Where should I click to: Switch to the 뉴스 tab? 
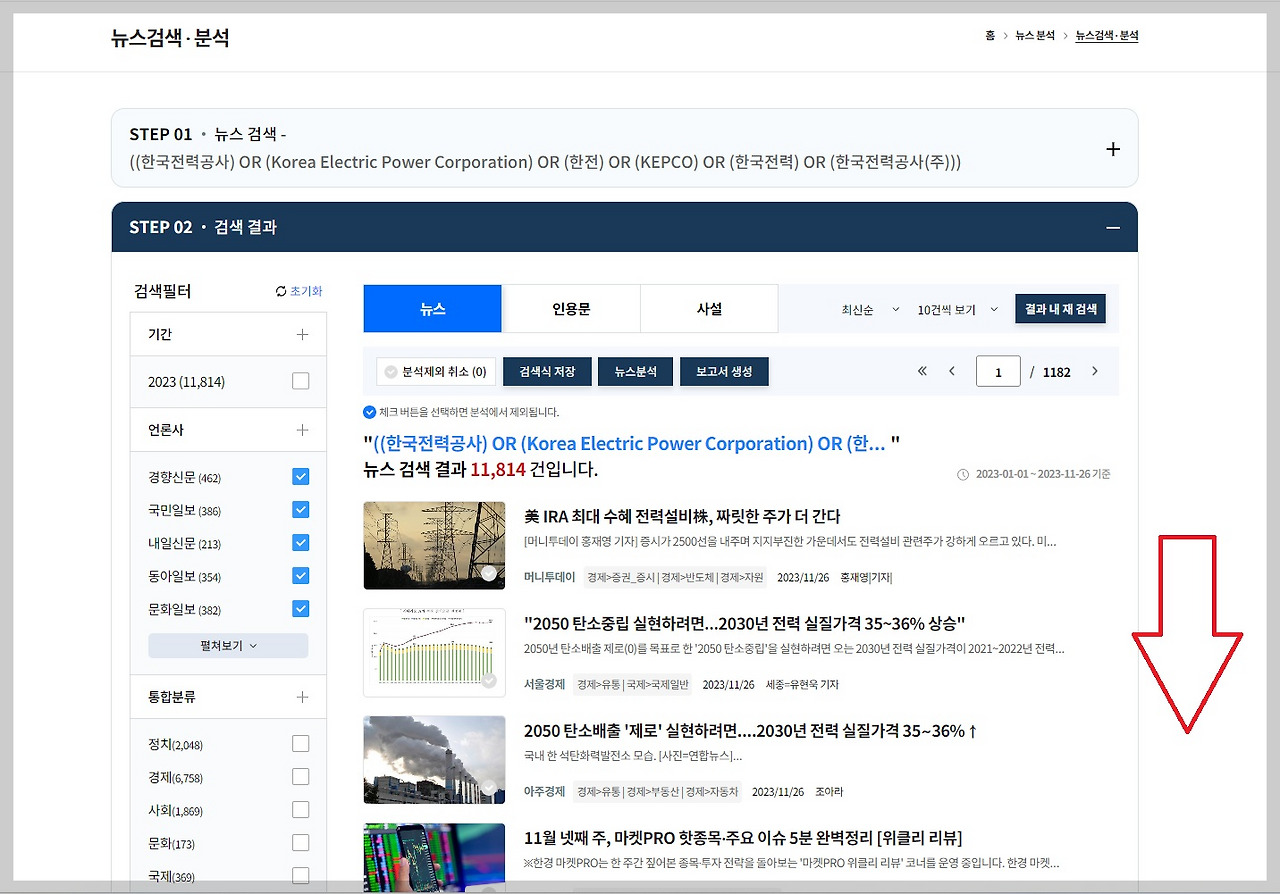[432, 309]
